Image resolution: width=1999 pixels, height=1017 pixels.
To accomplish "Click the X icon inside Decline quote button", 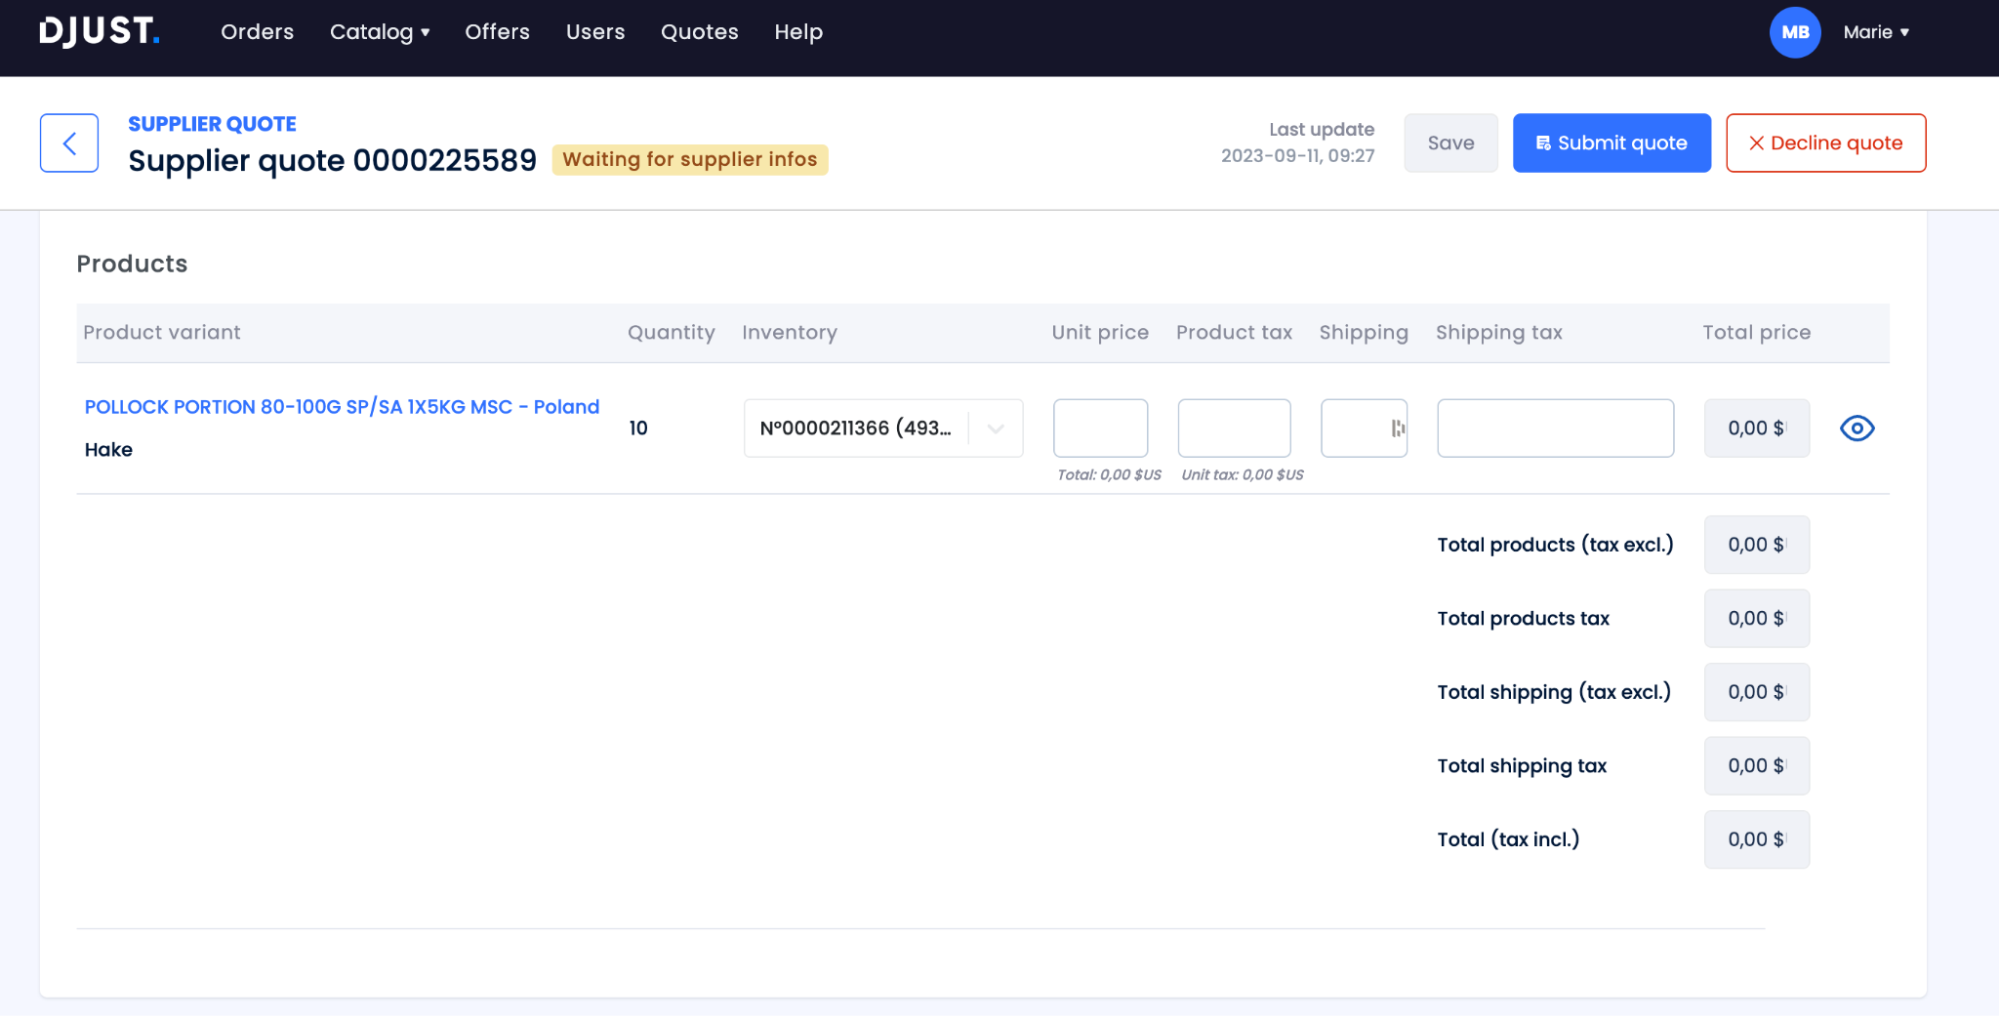I will pyautogui.click(x=1757, y=143).
